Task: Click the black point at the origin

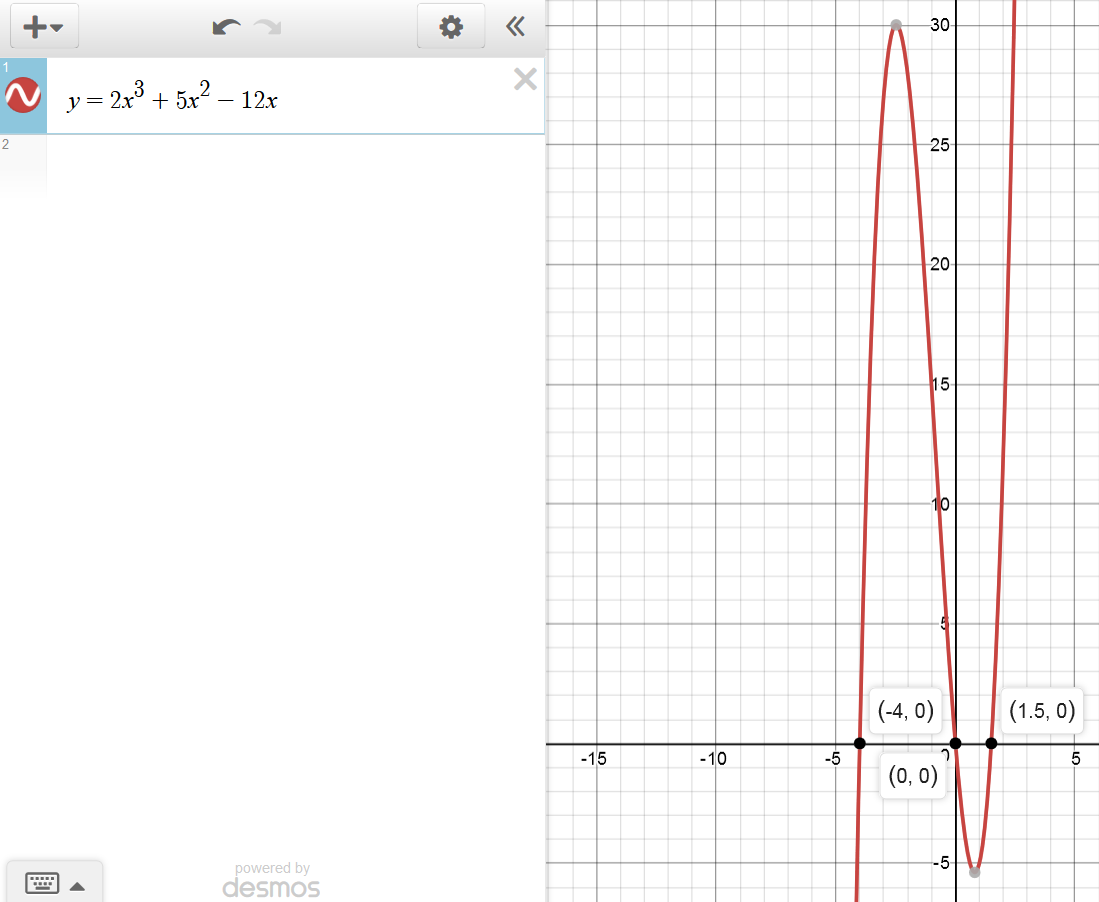Action: (956, 743)
